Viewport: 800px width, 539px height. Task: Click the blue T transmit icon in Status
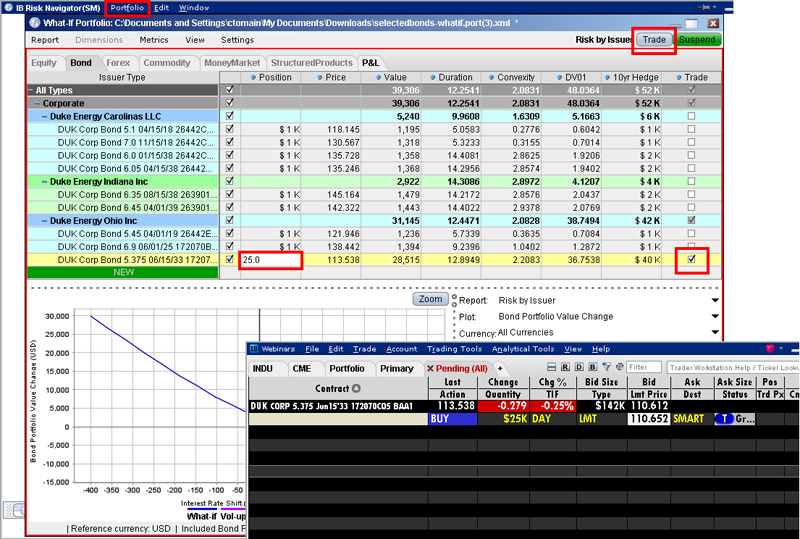click(x=722, y=420)
